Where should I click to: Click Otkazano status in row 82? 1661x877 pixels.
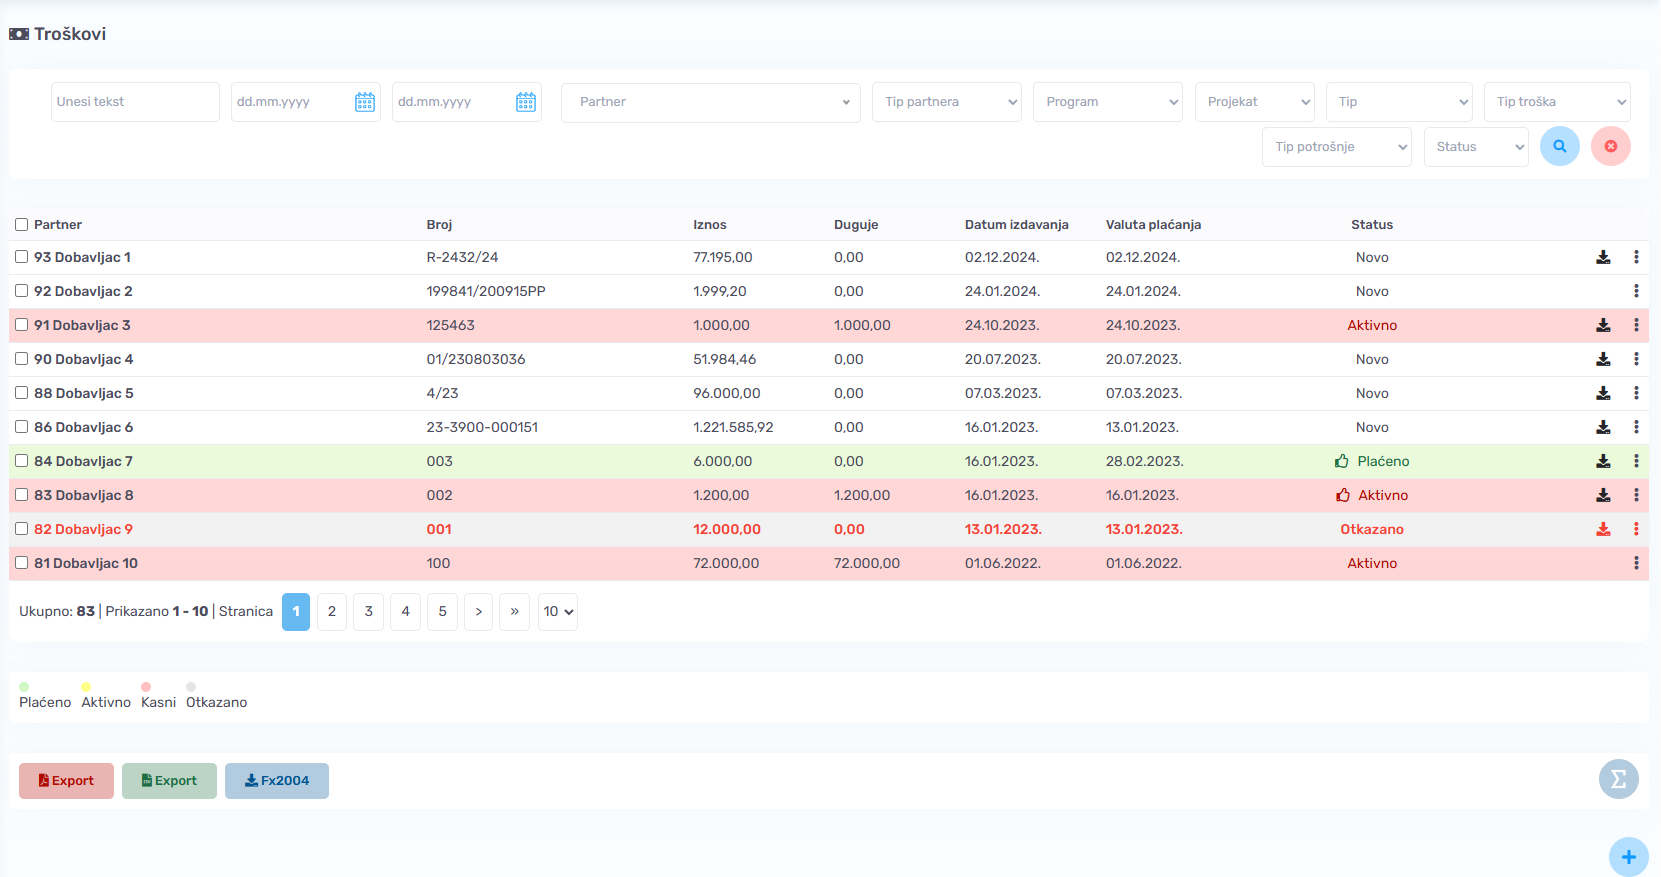click(x=1372, y=529)
